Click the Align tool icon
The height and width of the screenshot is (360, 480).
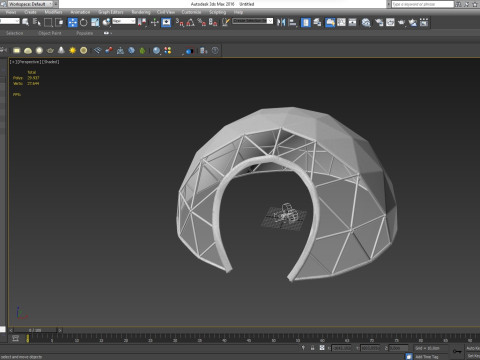[x=293, y=22]
